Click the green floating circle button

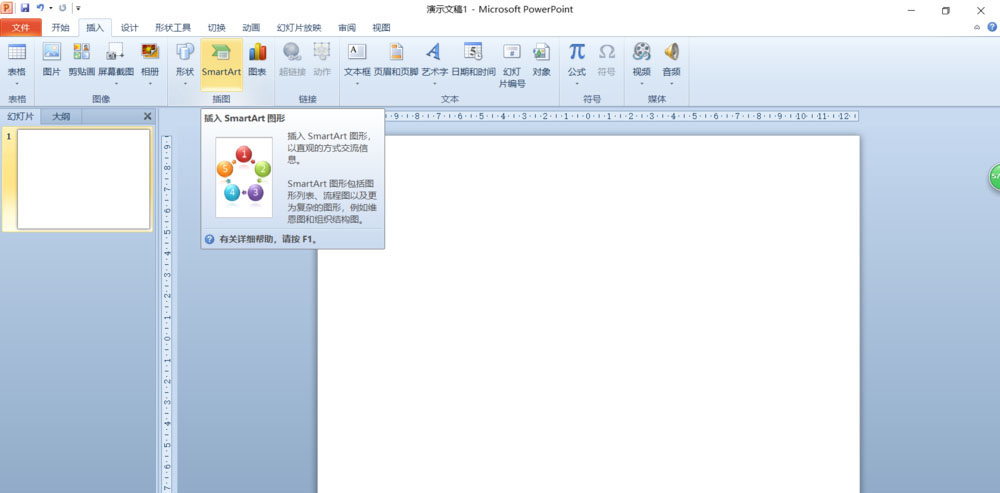coord(994,177)
